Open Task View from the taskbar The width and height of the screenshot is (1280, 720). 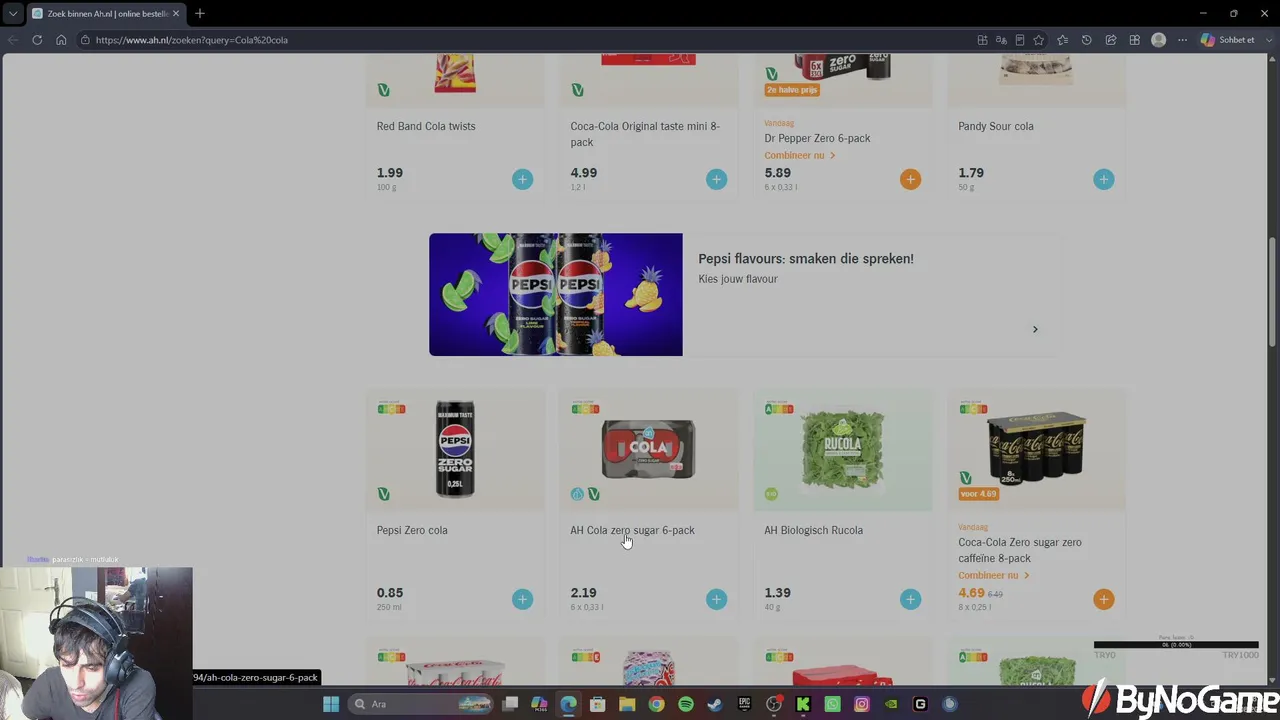pyautogui.click(x=510, y=704)
